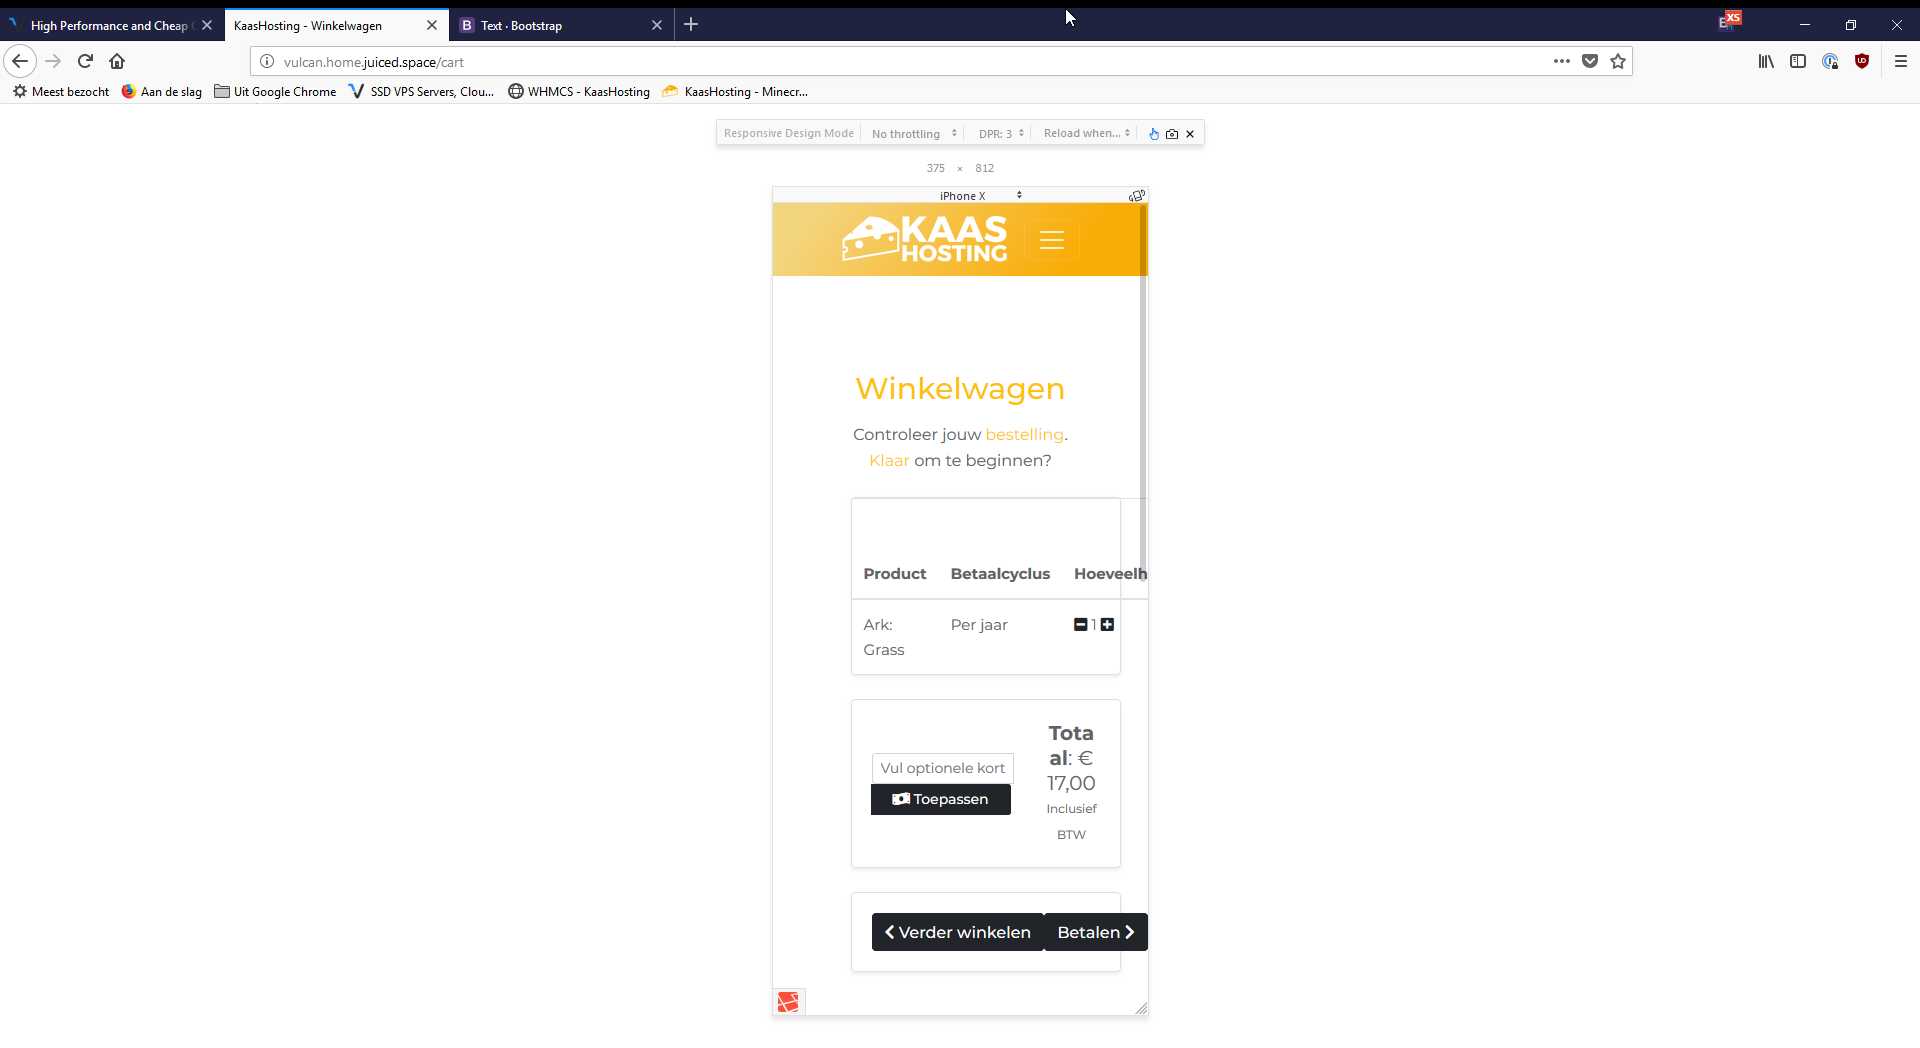Open the Firefox Library icon
1920x1048 pixels.
coord(1766,61)
